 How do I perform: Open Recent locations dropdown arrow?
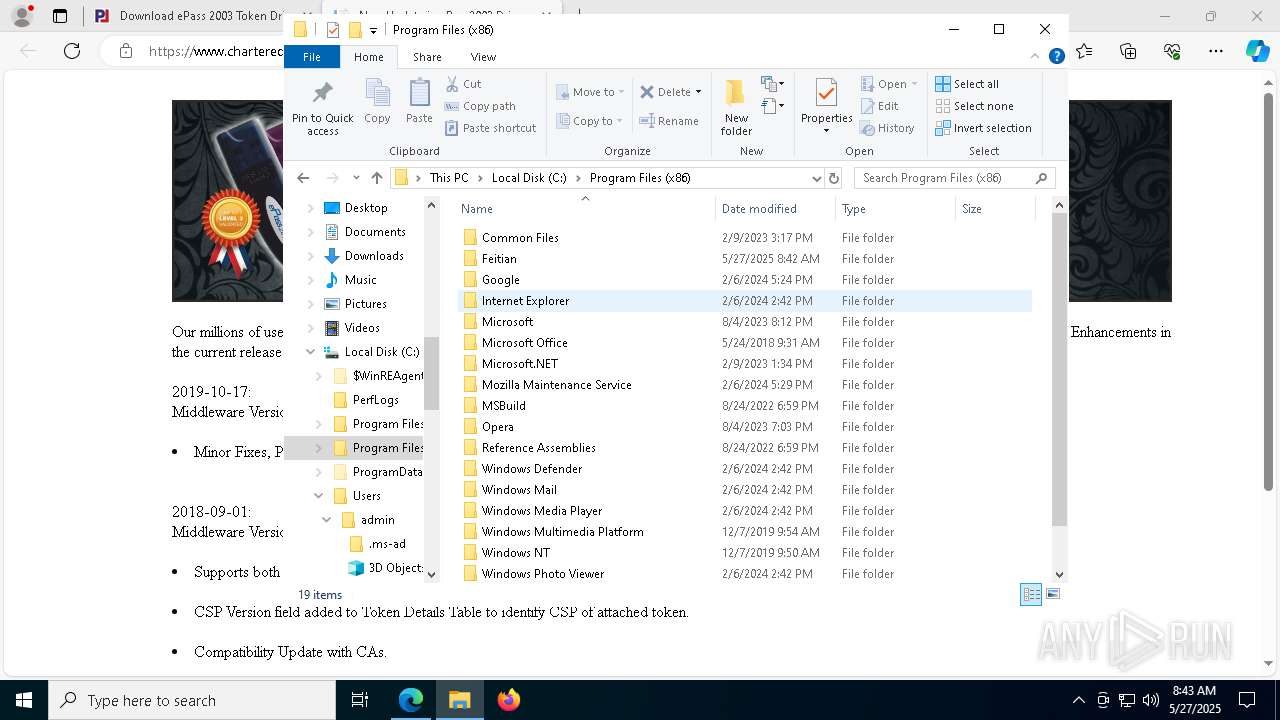click(x=355, y=178)
